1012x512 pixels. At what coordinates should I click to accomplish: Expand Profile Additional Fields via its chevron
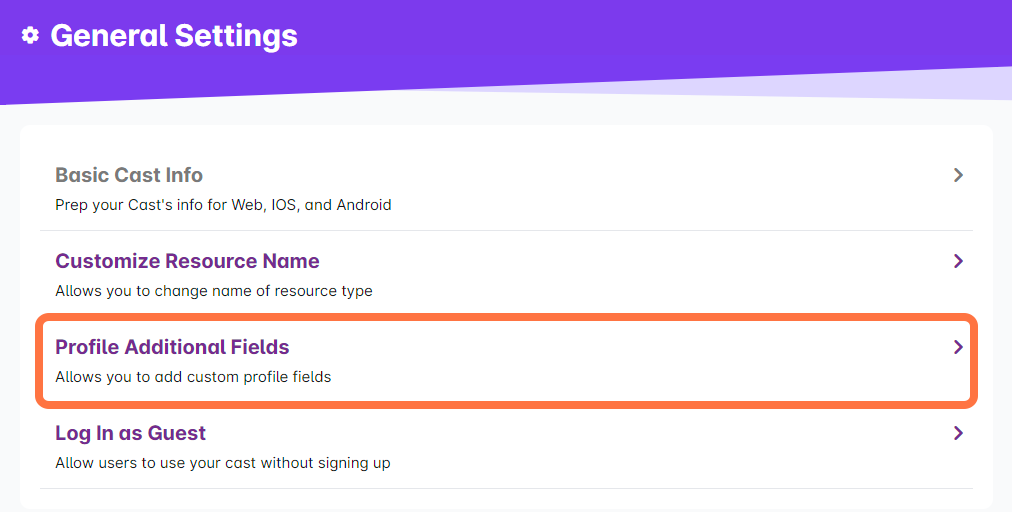point(958,347)
